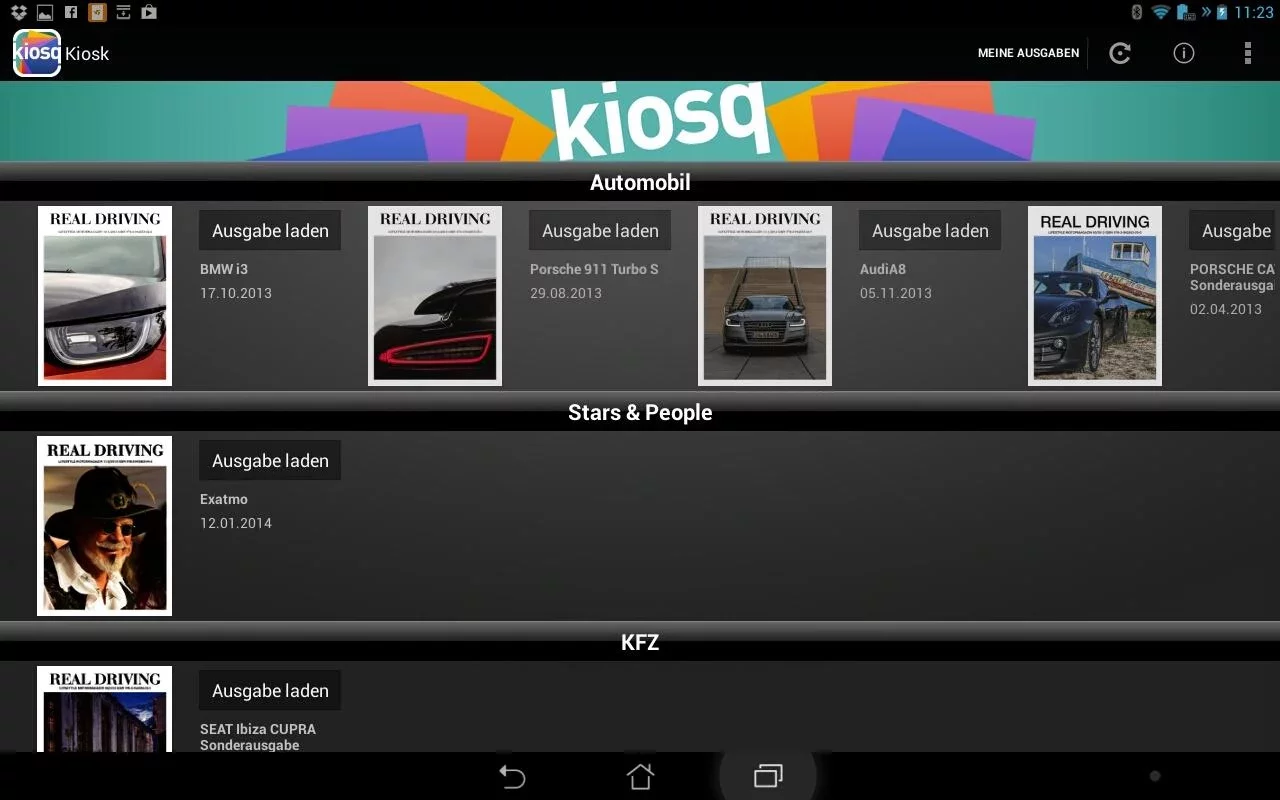This screenshot has height=800, width=1280.
Task: Click the date 17.10.2013
Action: 236,293
